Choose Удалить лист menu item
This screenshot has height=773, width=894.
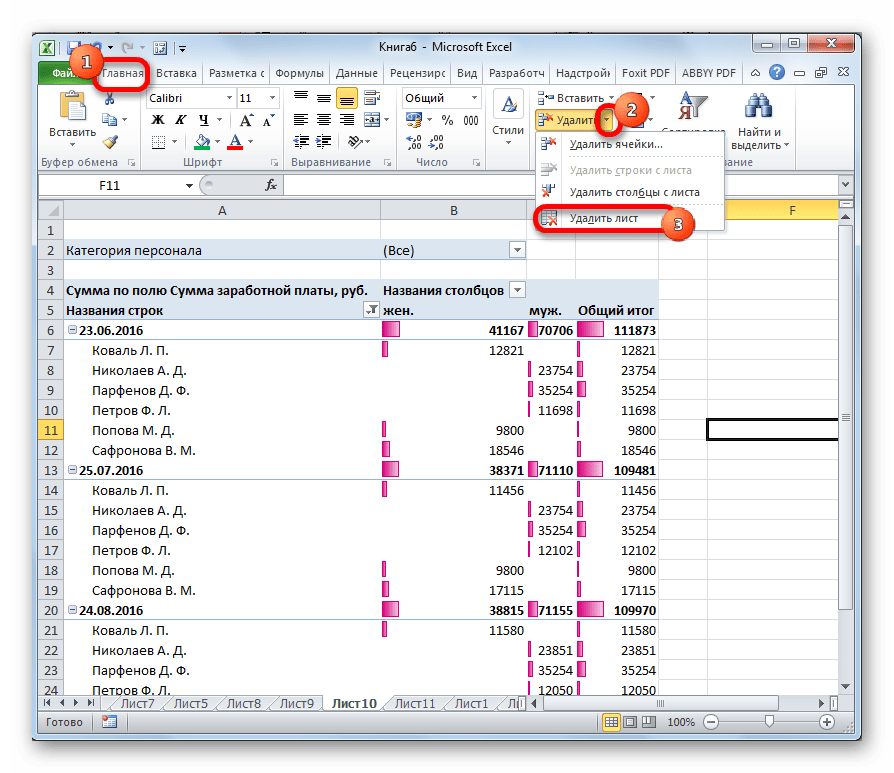point(604,218)
